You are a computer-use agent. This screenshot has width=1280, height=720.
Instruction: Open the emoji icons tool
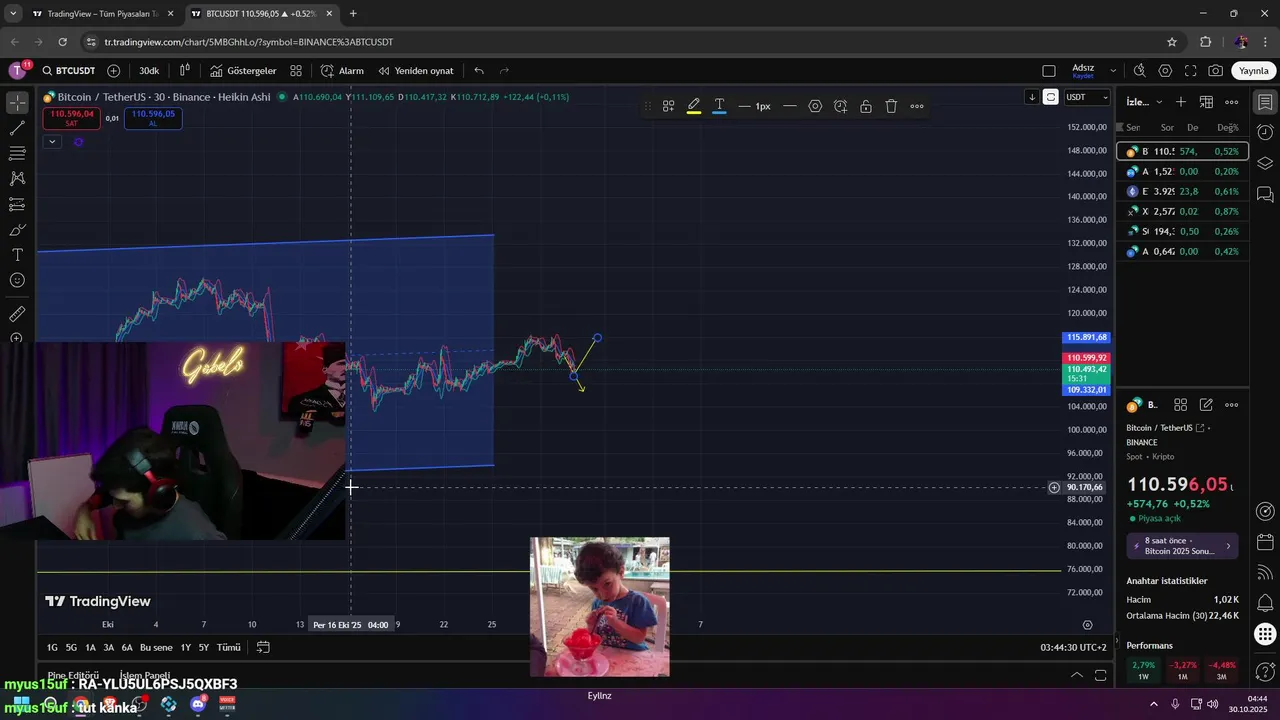pyautogui.click(x=17, y=280)
